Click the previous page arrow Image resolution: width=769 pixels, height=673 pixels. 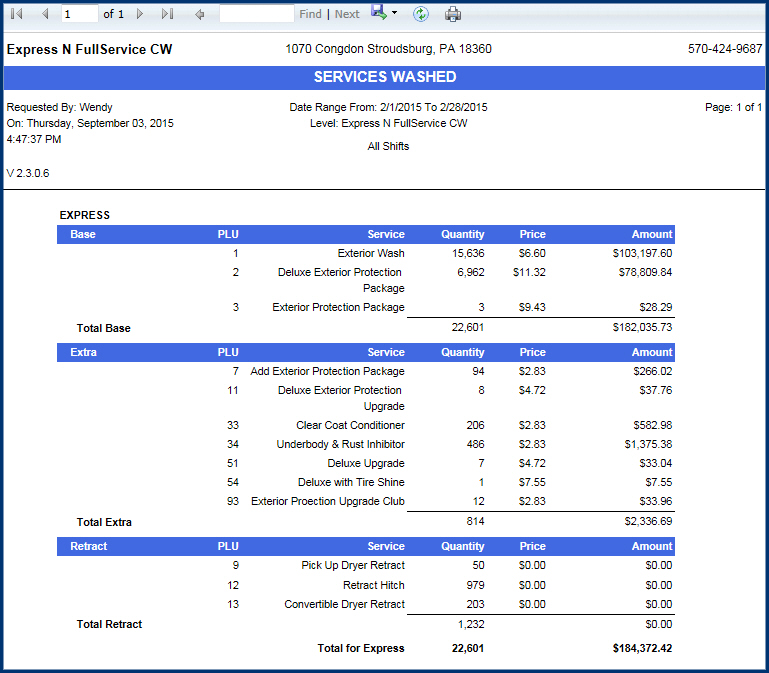pos(45,14)
